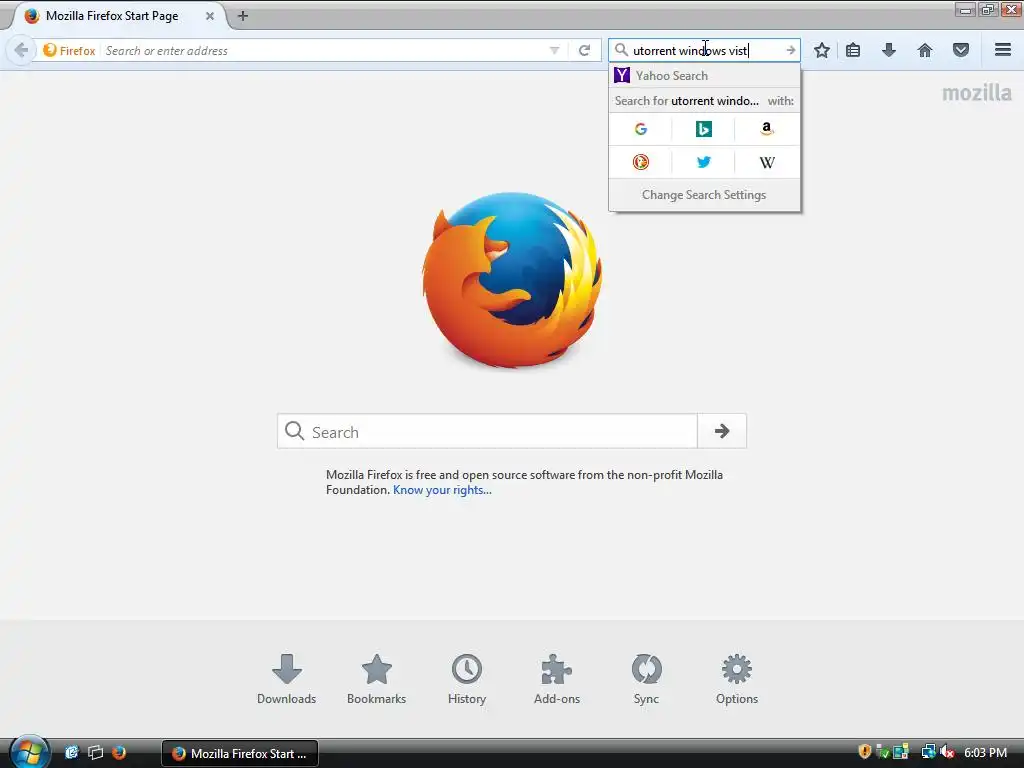The width and height of the screenshot is (1024, 768).
Task: Click the Firefox identity icon in address bar
Action: click(50, 50)
